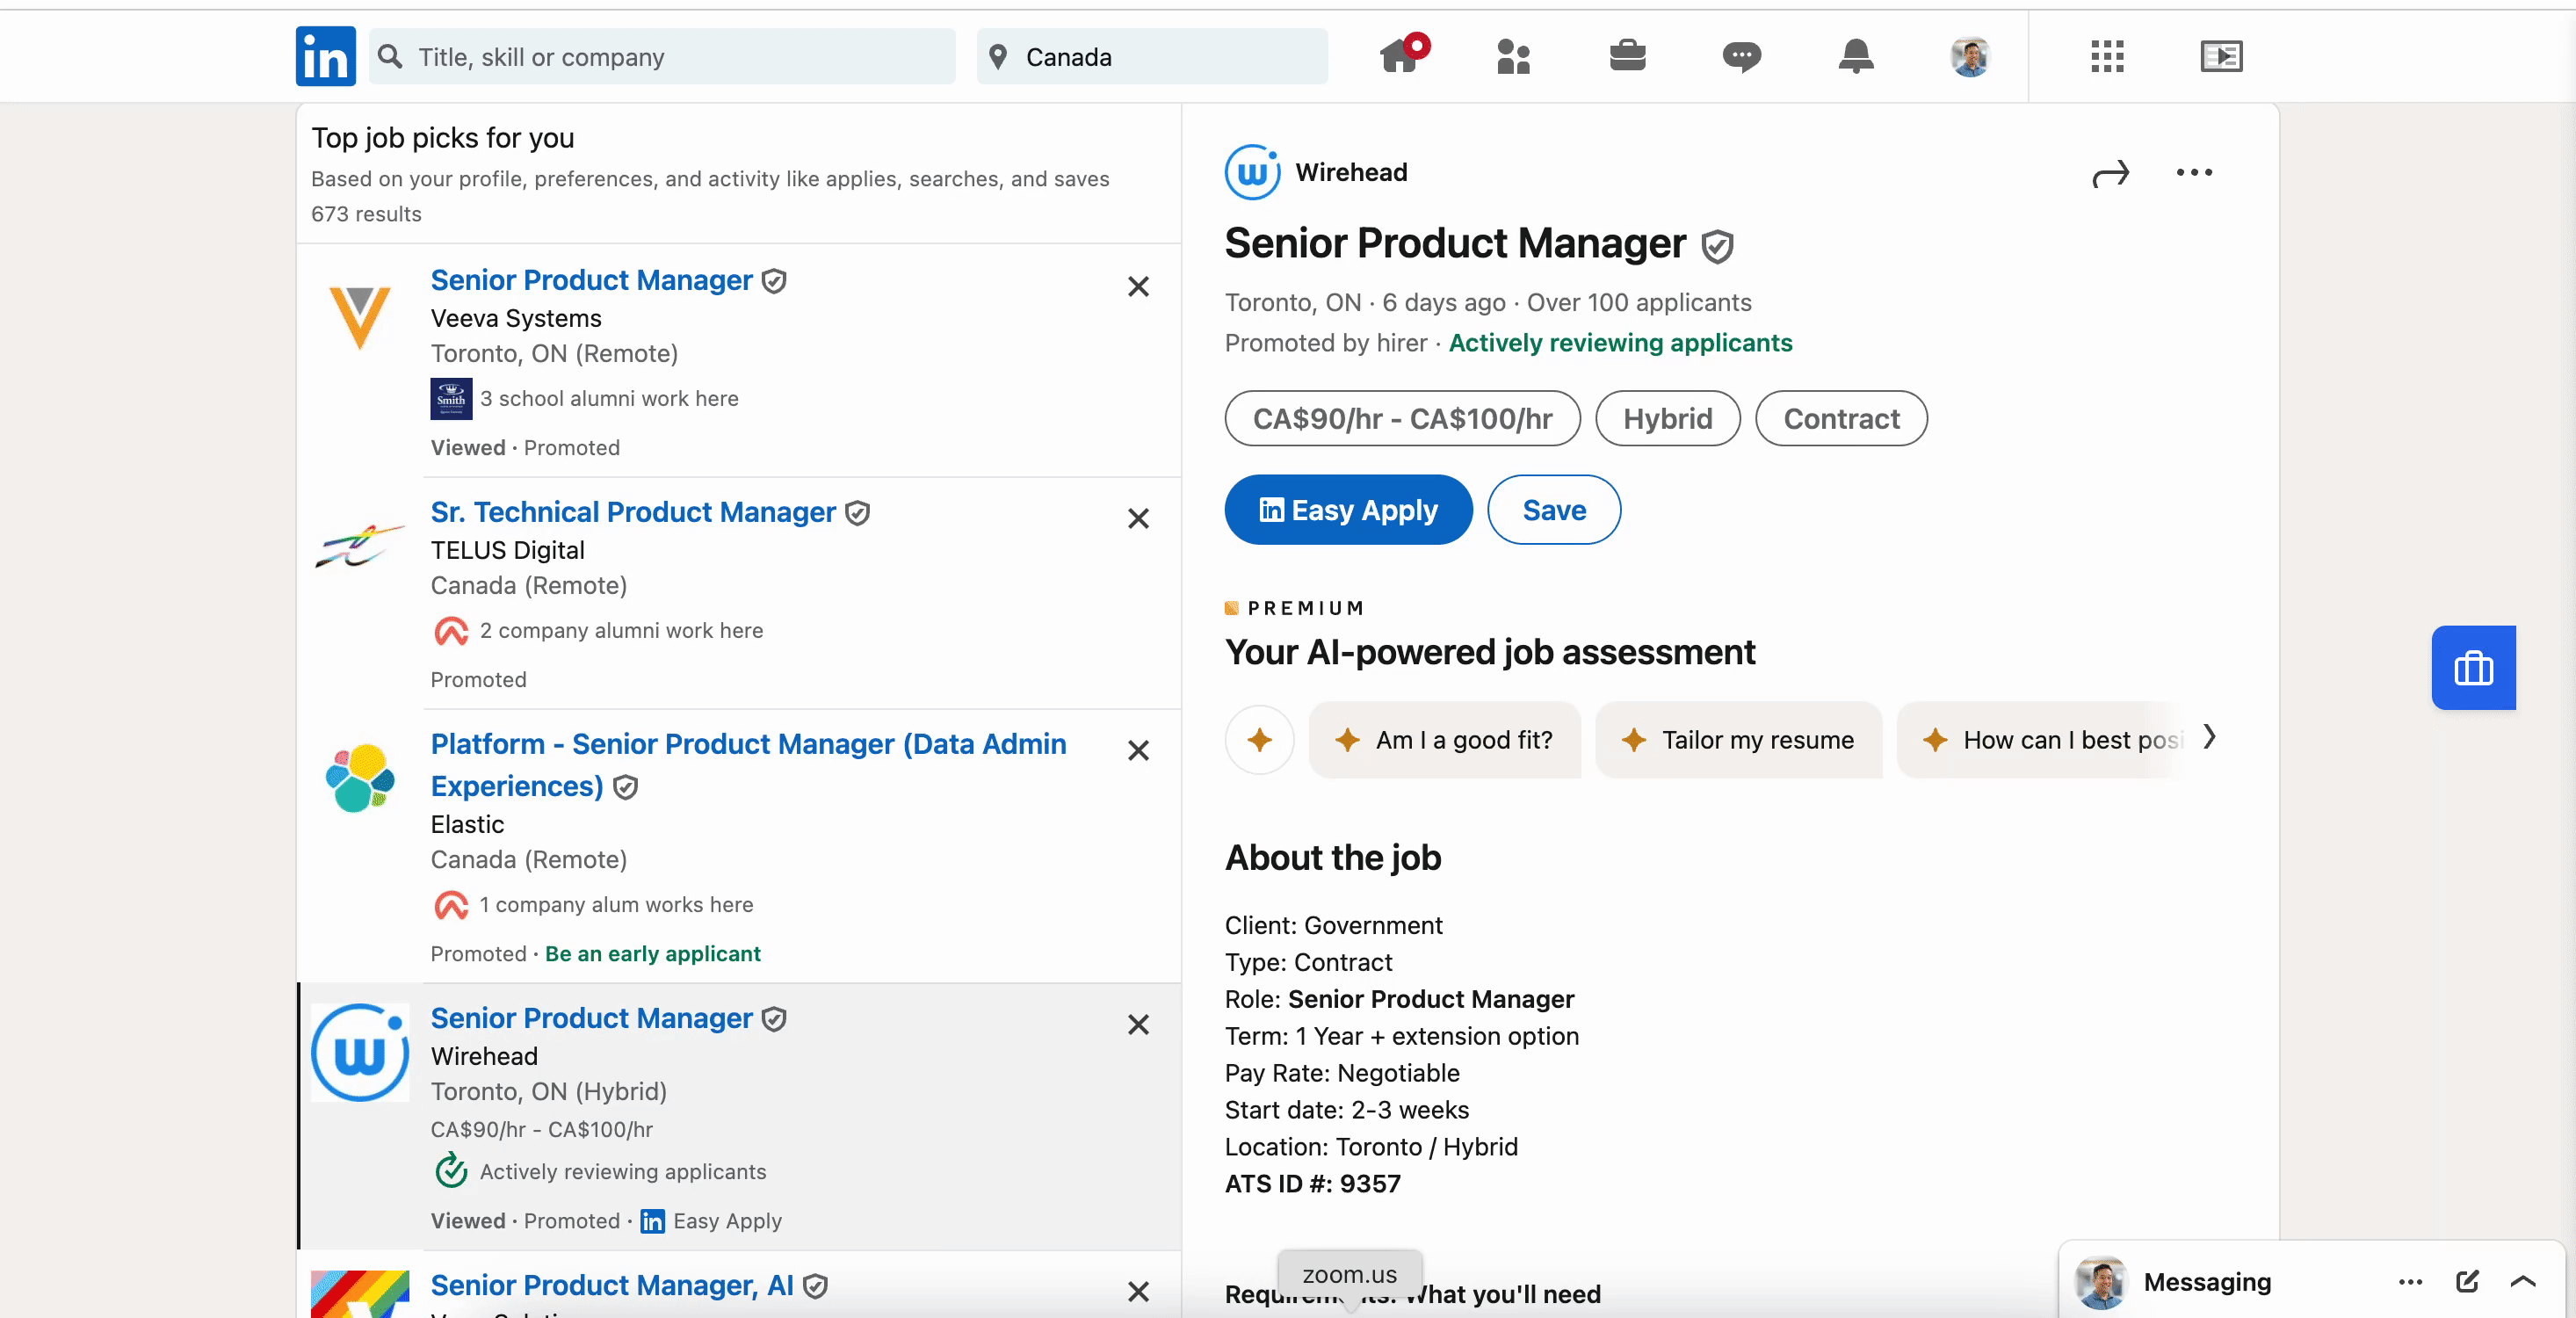Open the Learning video icon
This screenshot has width=2576, height=1318.
pos(2221,56)
